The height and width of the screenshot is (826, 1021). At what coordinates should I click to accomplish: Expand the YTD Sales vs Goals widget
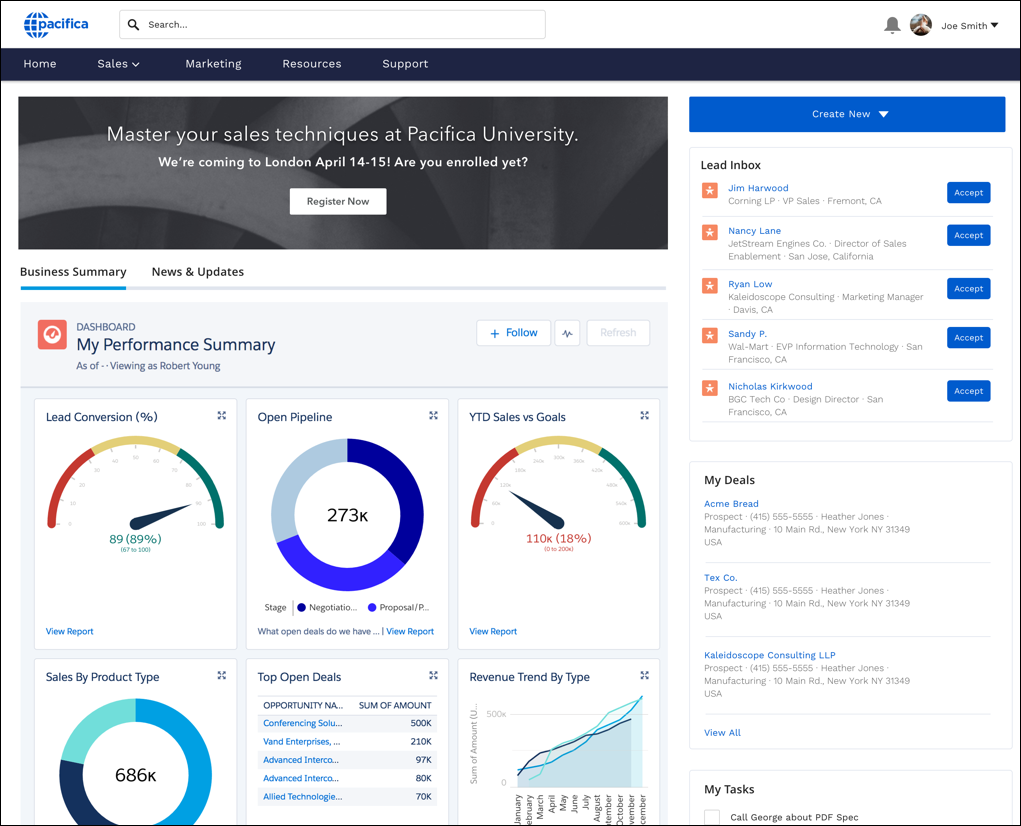click(x=645, y=415)
